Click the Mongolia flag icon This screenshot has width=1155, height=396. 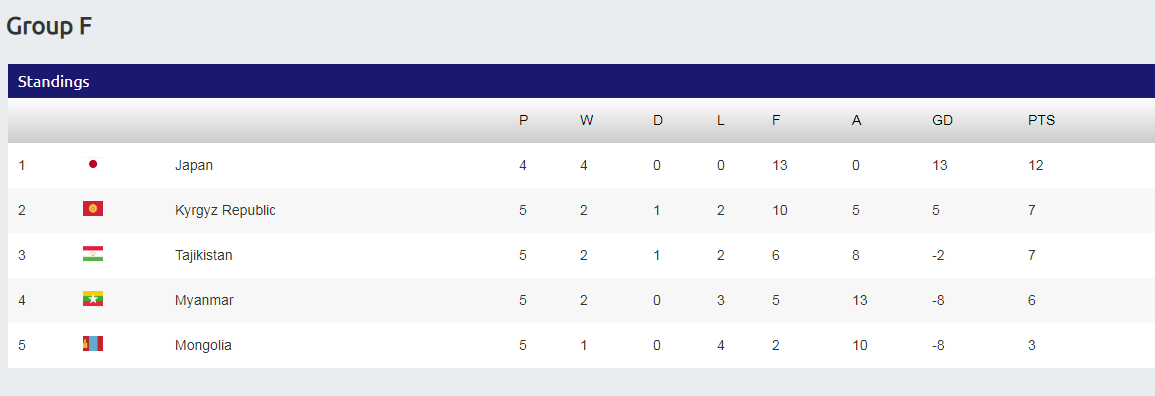click(93, 344)
